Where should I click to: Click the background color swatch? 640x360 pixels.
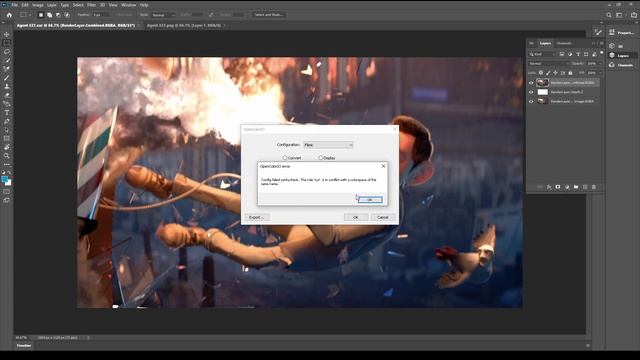point(9,183)
